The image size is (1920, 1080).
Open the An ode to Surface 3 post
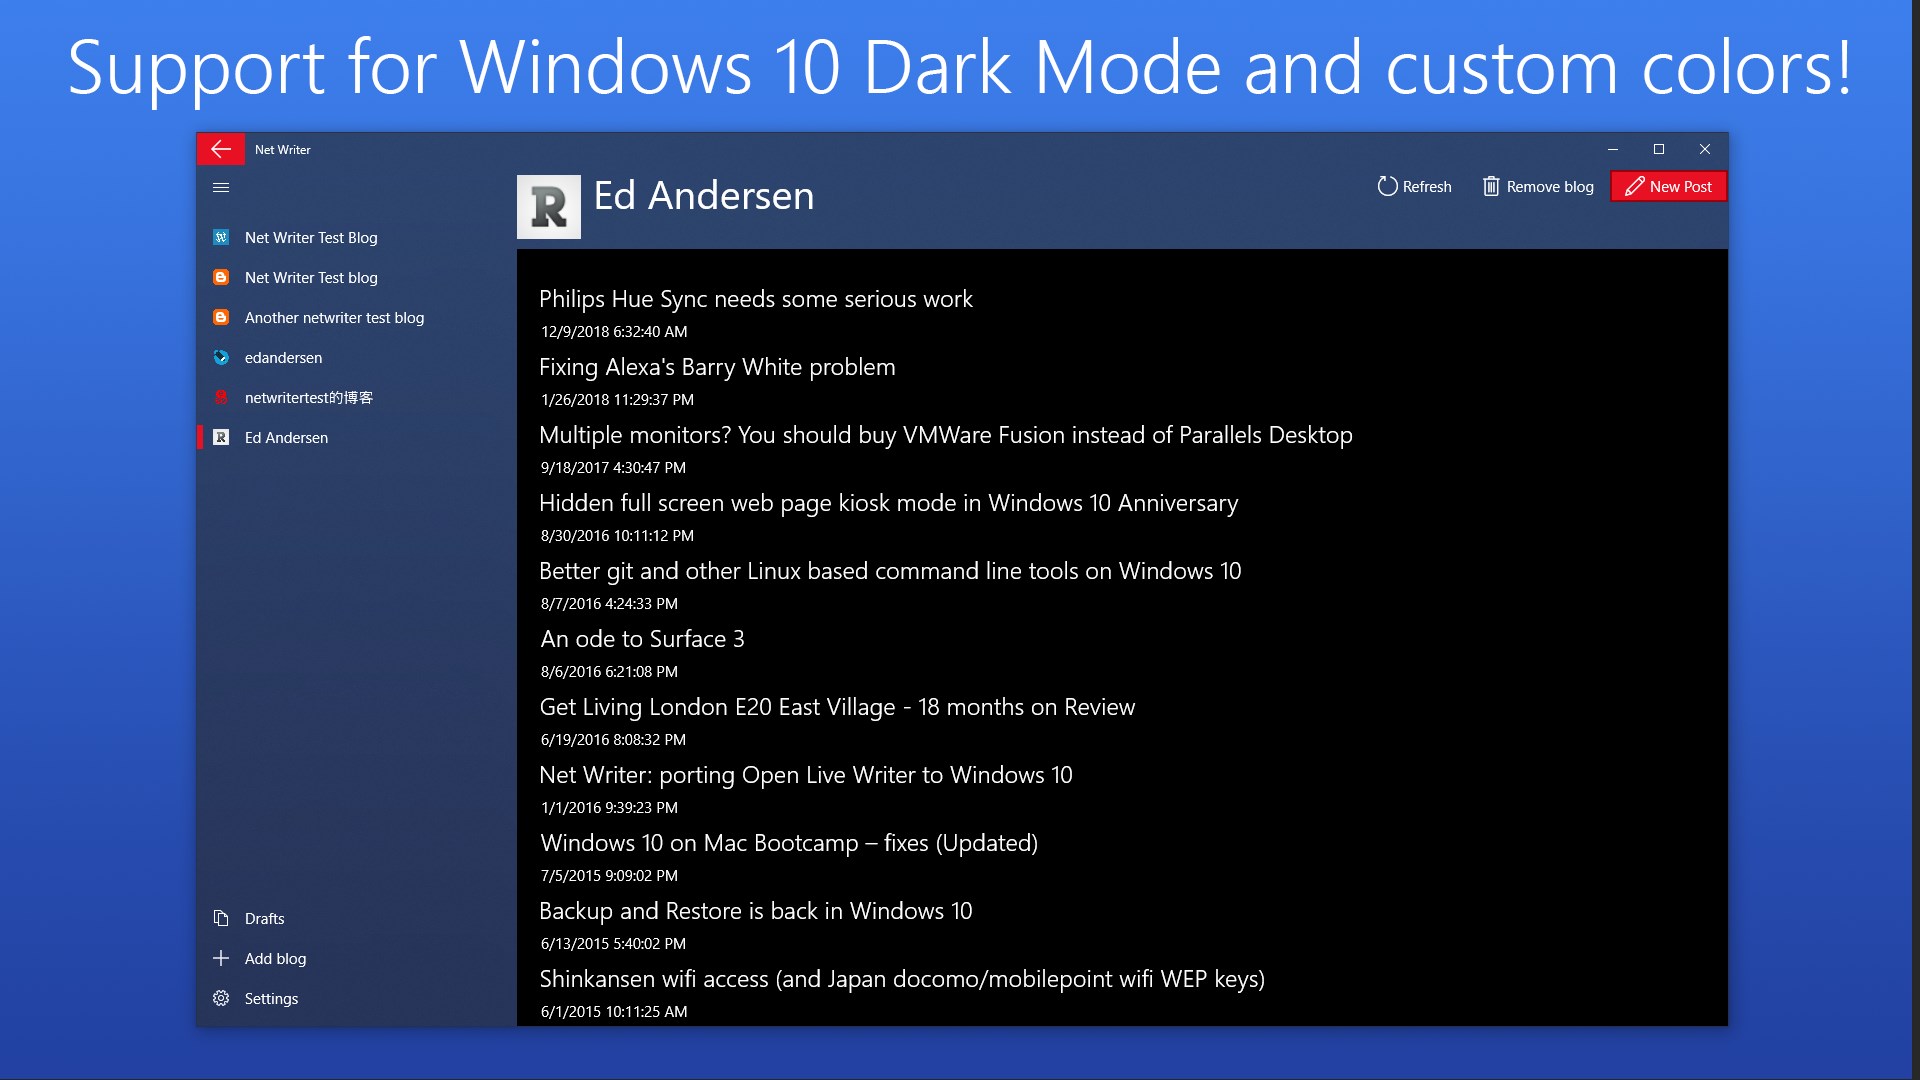642,639
